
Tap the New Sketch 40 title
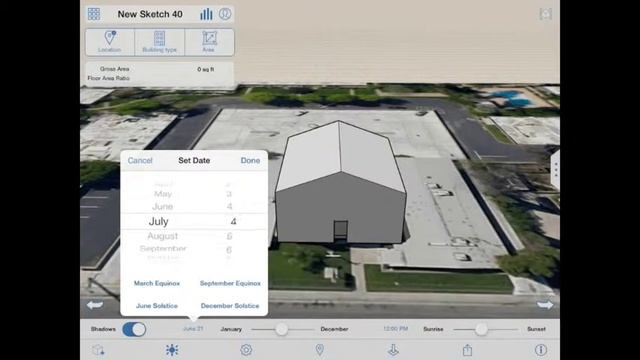point(150,14)
